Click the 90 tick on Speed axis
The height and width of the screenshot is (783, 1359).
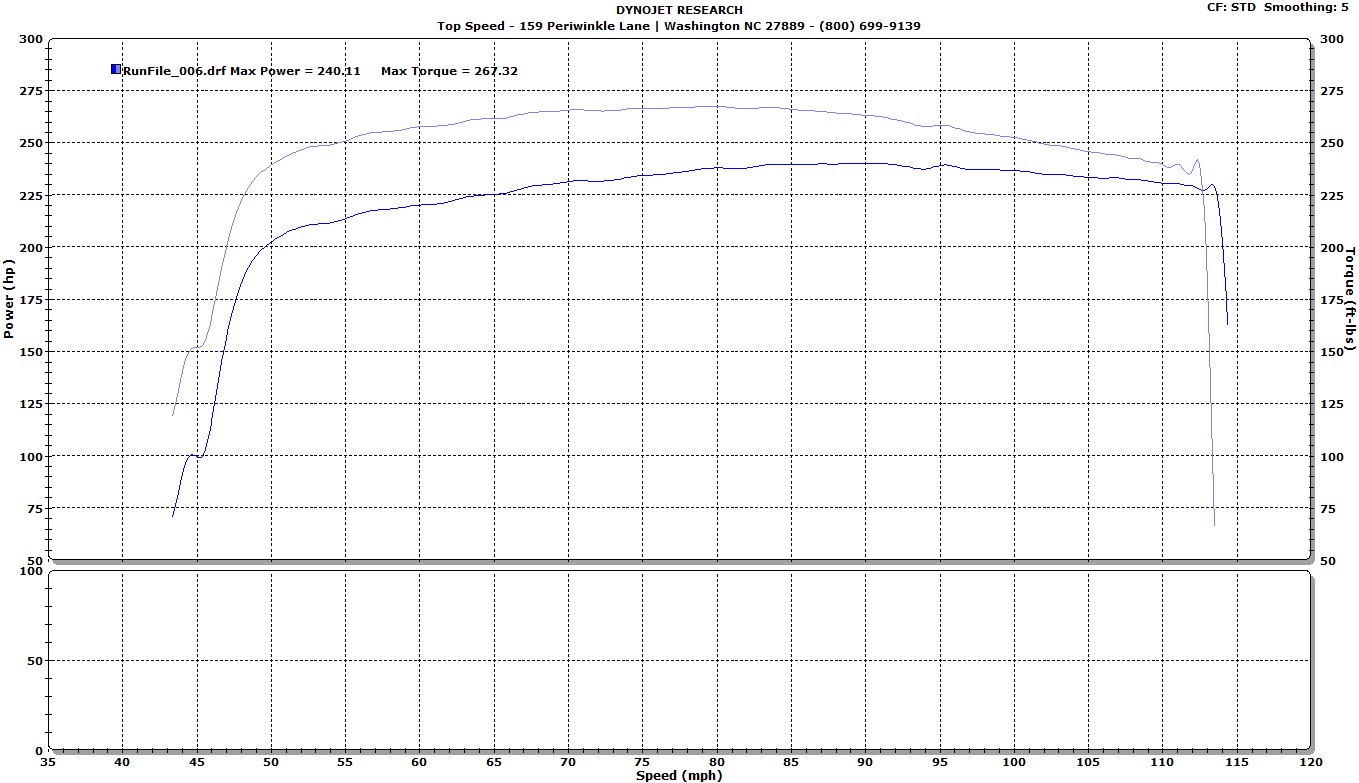[865, 762]
